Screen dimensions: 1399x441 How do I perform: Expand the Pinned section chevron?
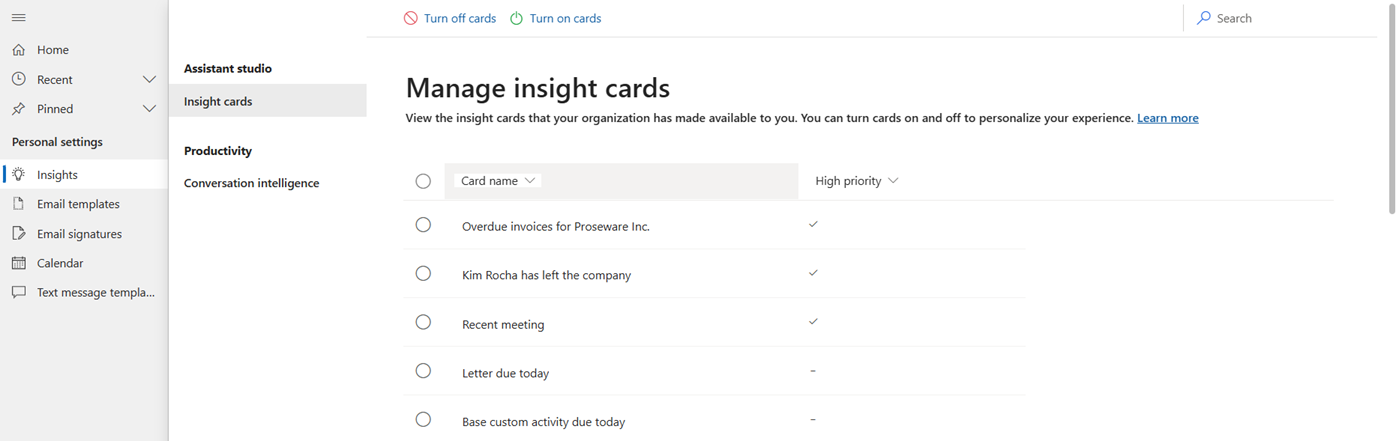click(x=149, y=109)
